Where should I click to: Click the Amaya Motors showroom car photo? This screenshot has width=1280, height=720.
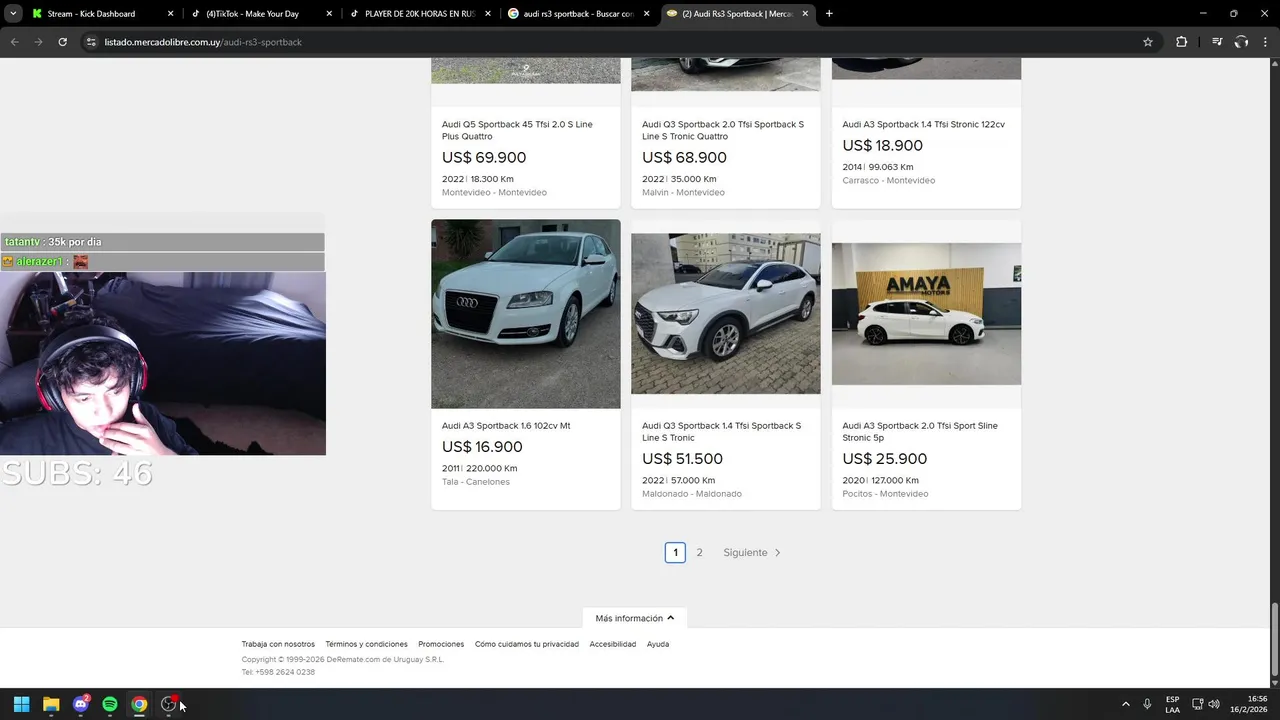[x=926, y=314]
